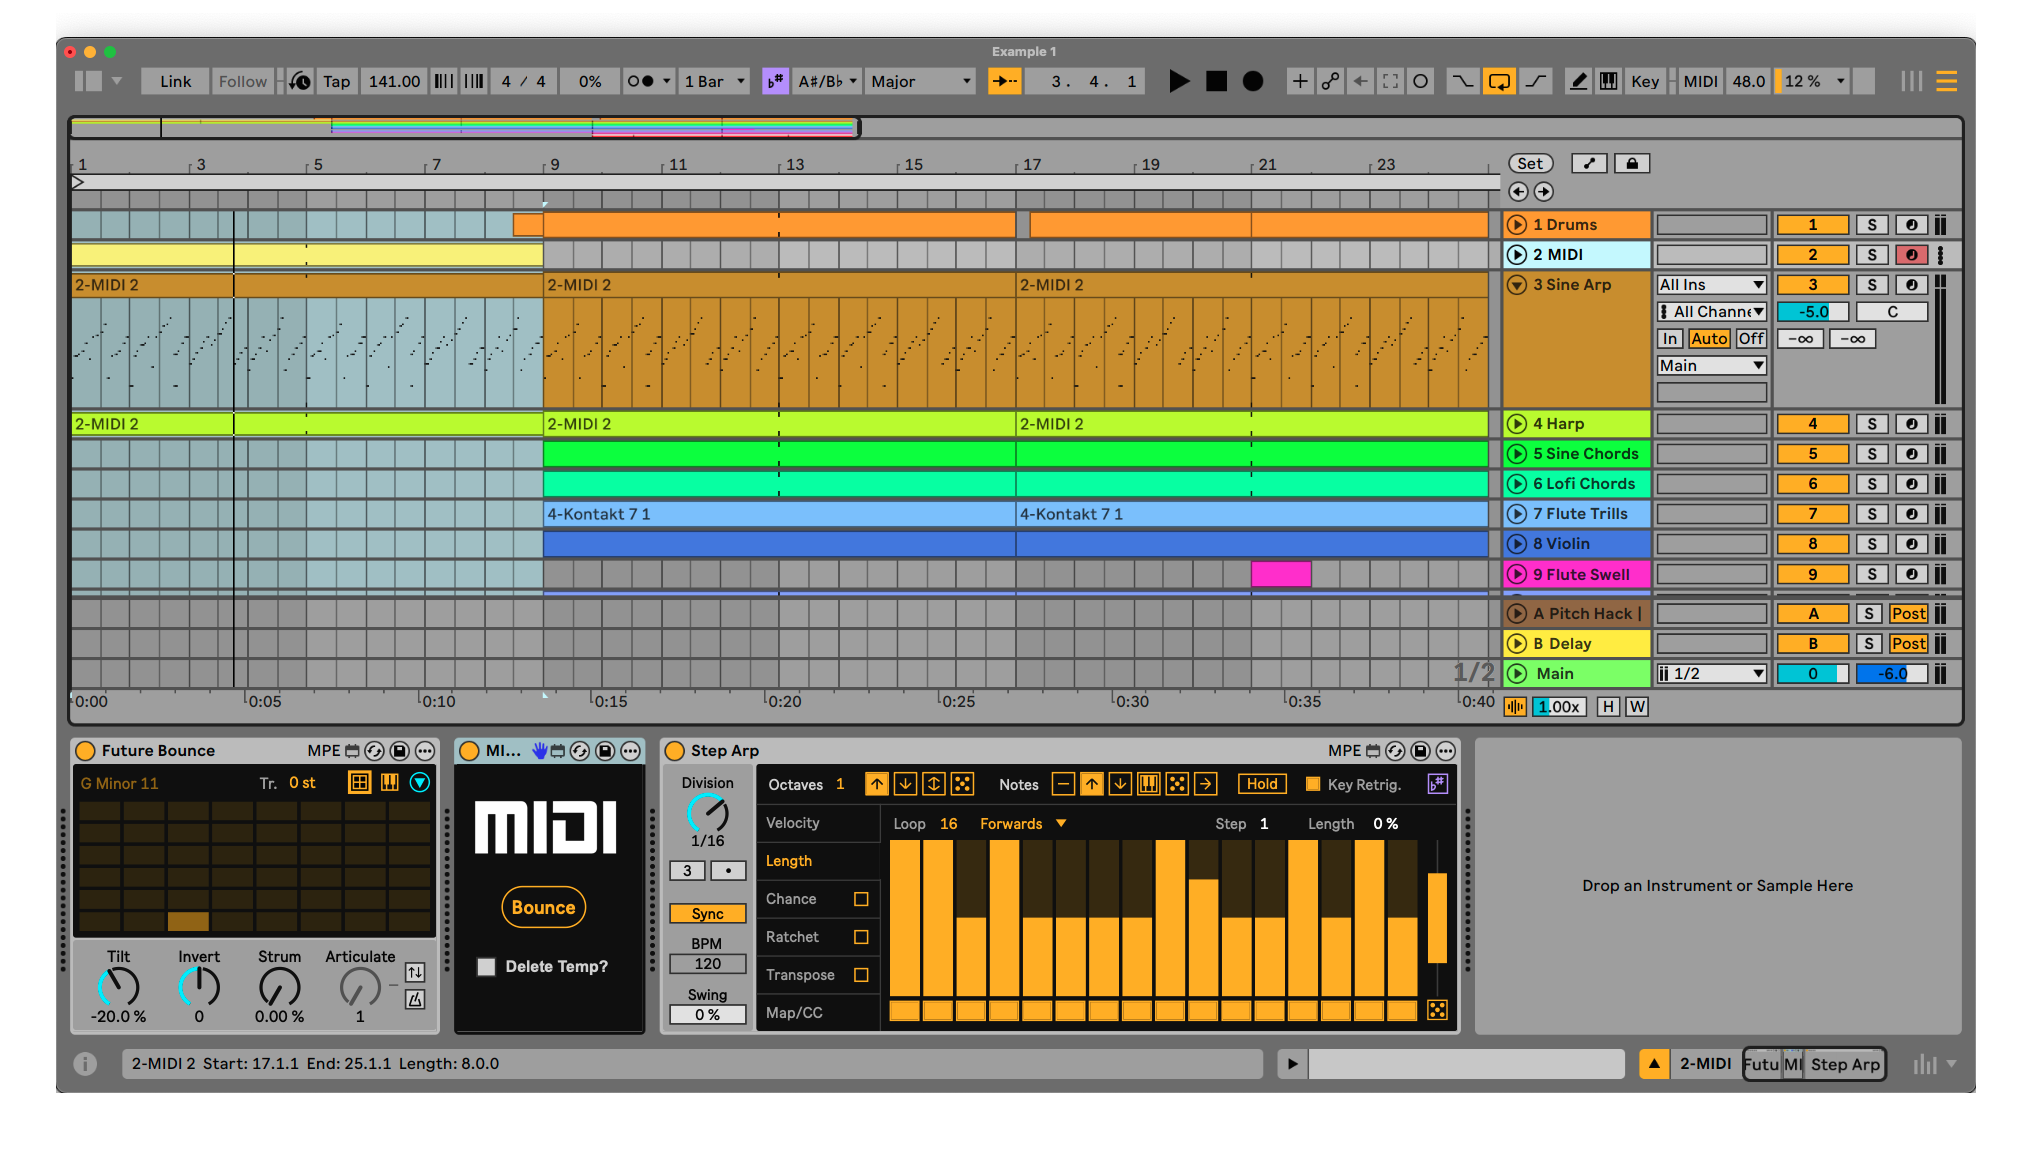Click the lock envelopes icon
The image size is (2032, 1167).
coord(1631,163)
